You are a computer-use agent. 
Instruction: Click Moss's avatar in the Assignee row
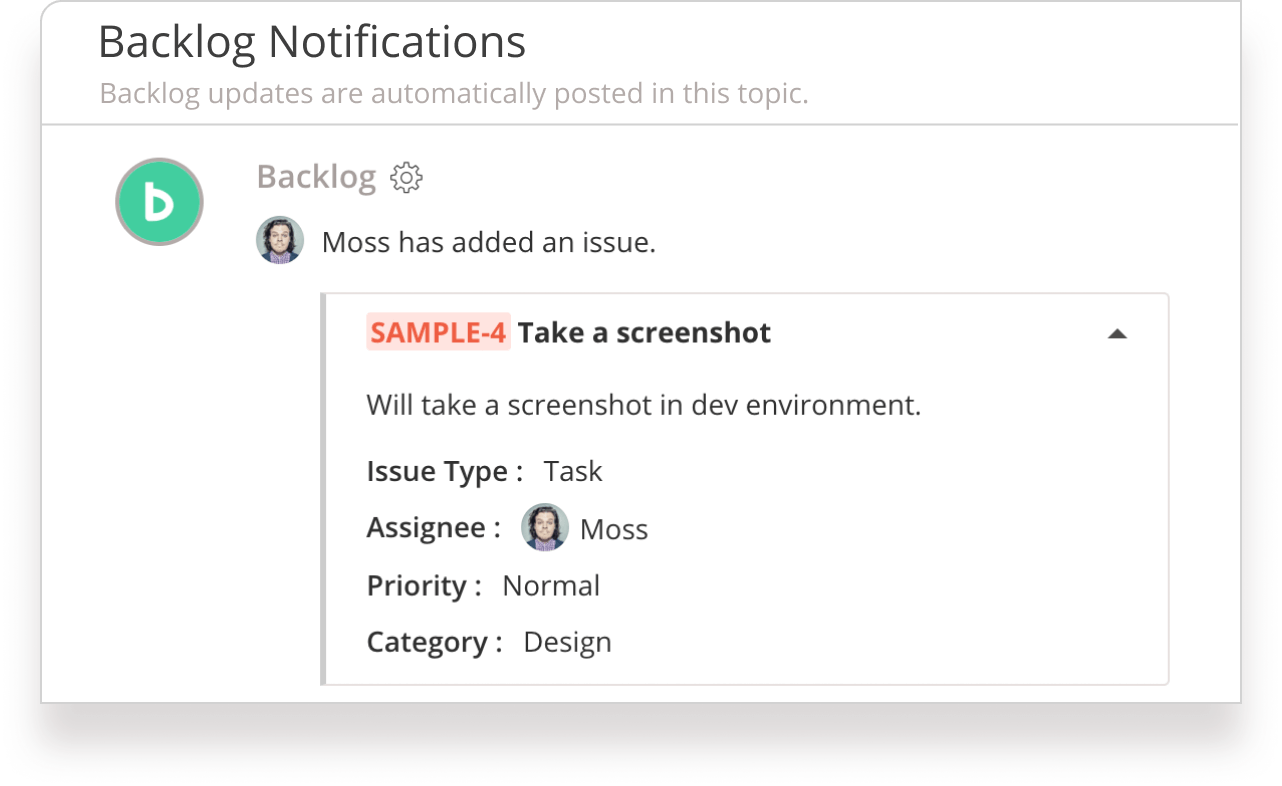[545, 527]
